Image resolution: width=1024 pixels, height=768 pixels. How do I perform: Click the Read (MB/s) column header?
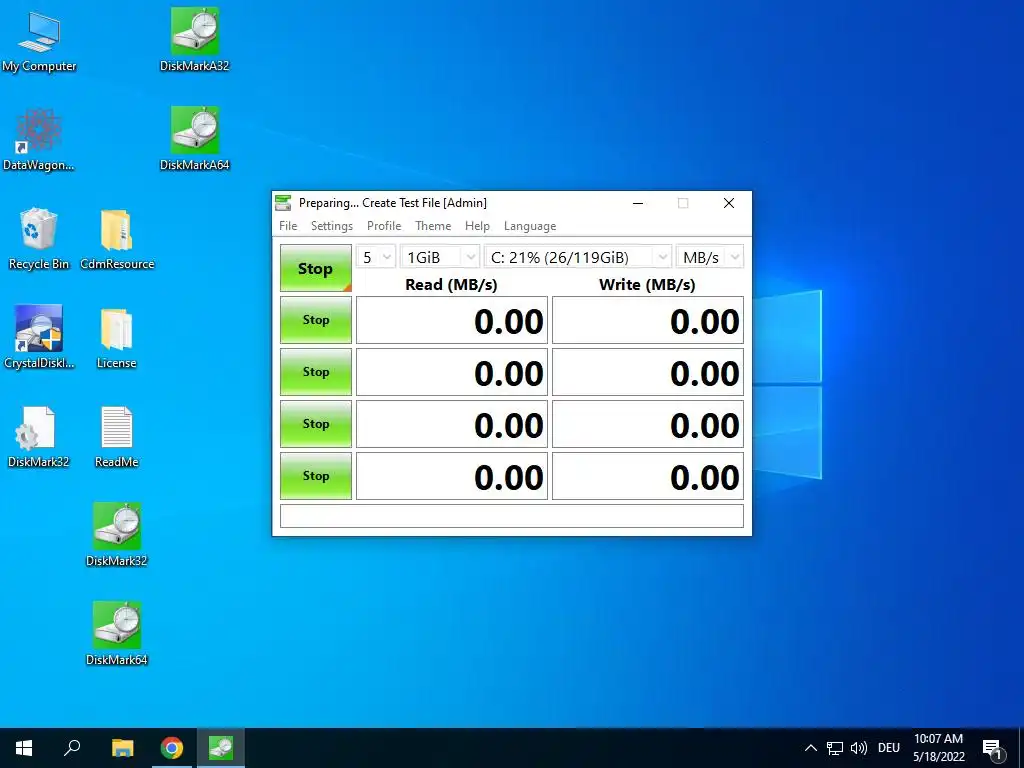(x=451, y=285)
